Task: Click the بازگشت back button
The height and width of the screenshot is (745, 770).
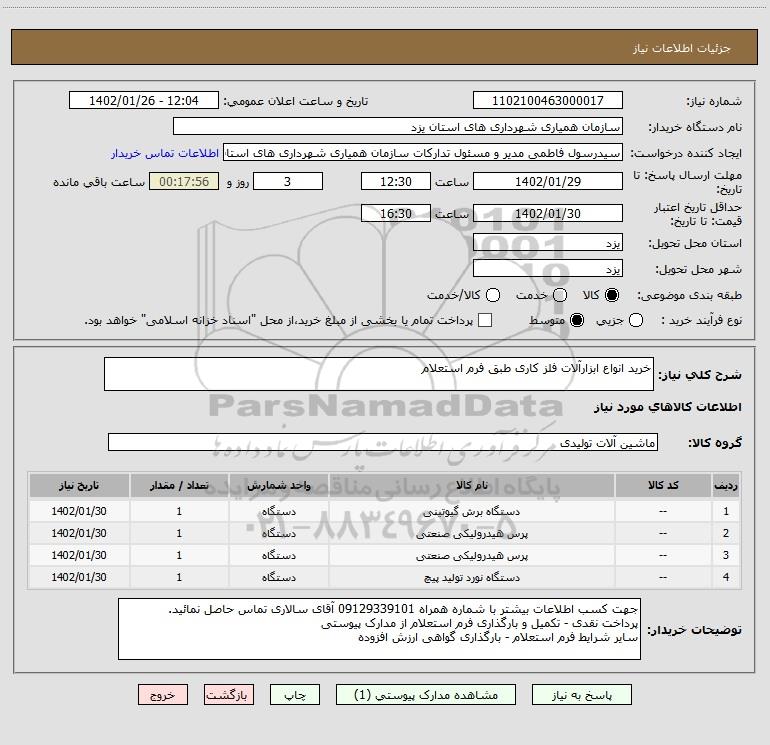Action: click(x=229, y=695)
